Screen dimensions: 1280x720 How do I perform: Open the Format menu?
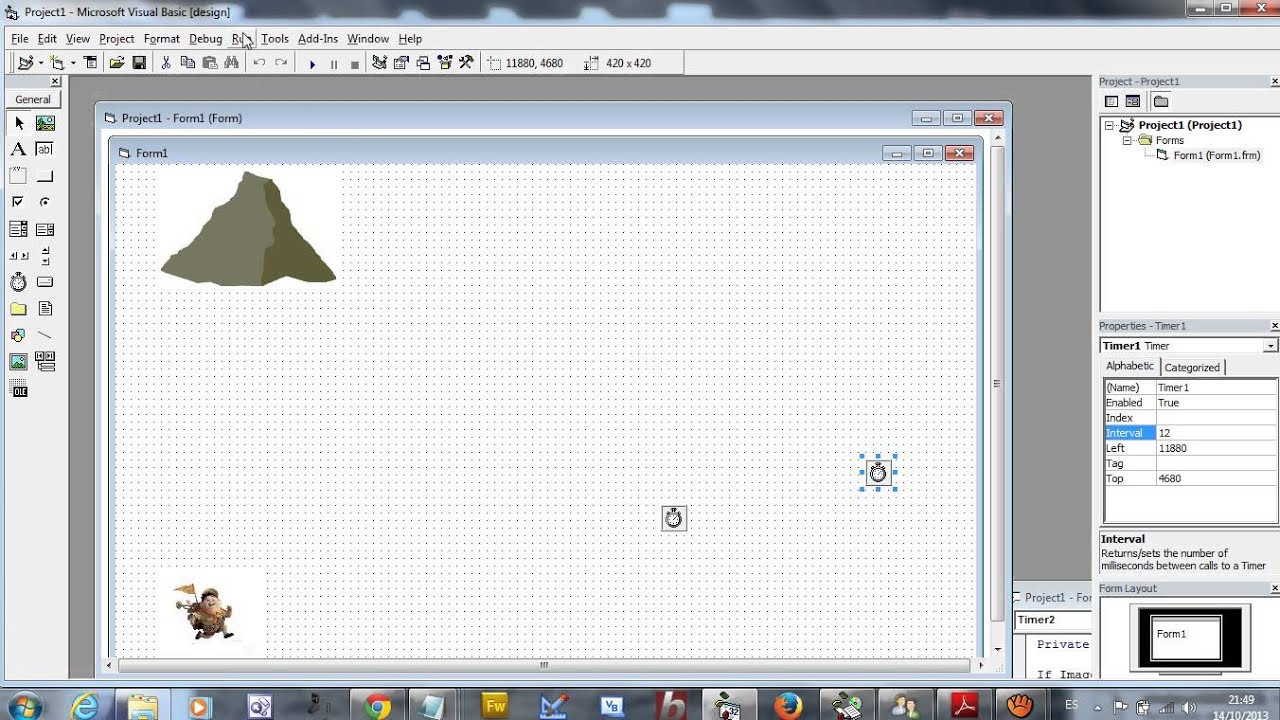point(161,39)
